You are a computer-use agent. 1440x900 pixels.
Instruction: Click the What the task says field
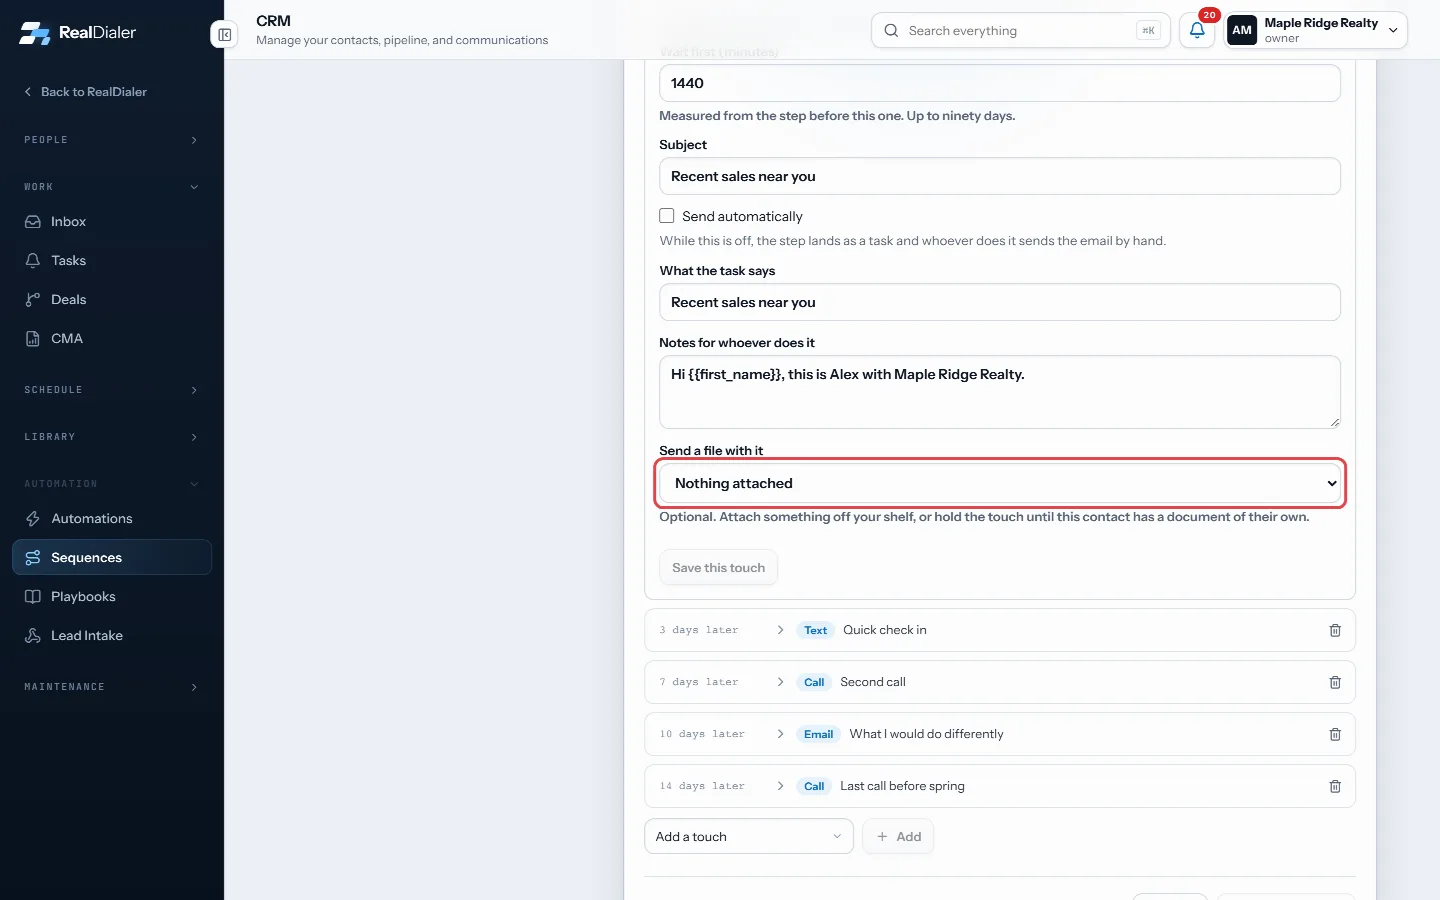click(x=1000, y=302)
